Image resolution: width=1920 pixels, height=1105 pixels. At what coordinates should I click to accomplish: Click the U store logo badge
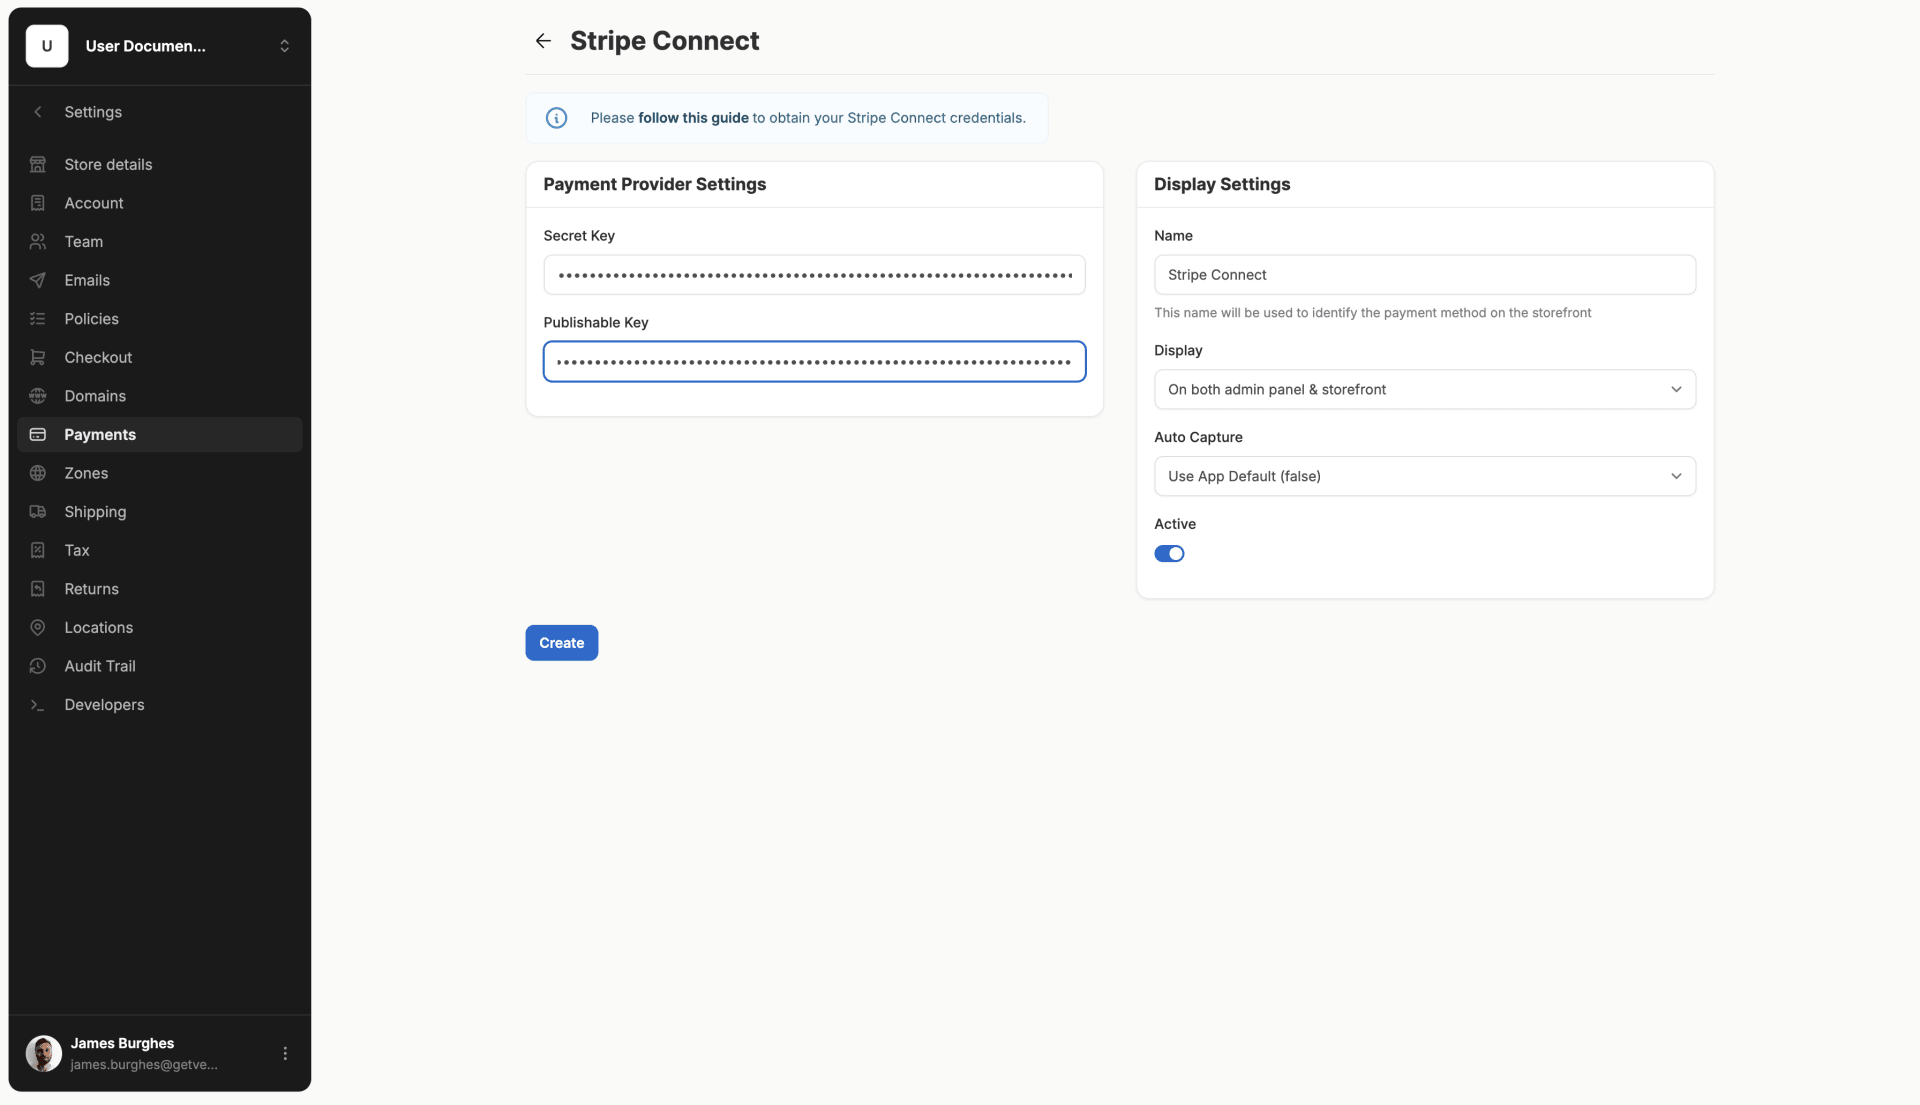(x=47, y=46)
